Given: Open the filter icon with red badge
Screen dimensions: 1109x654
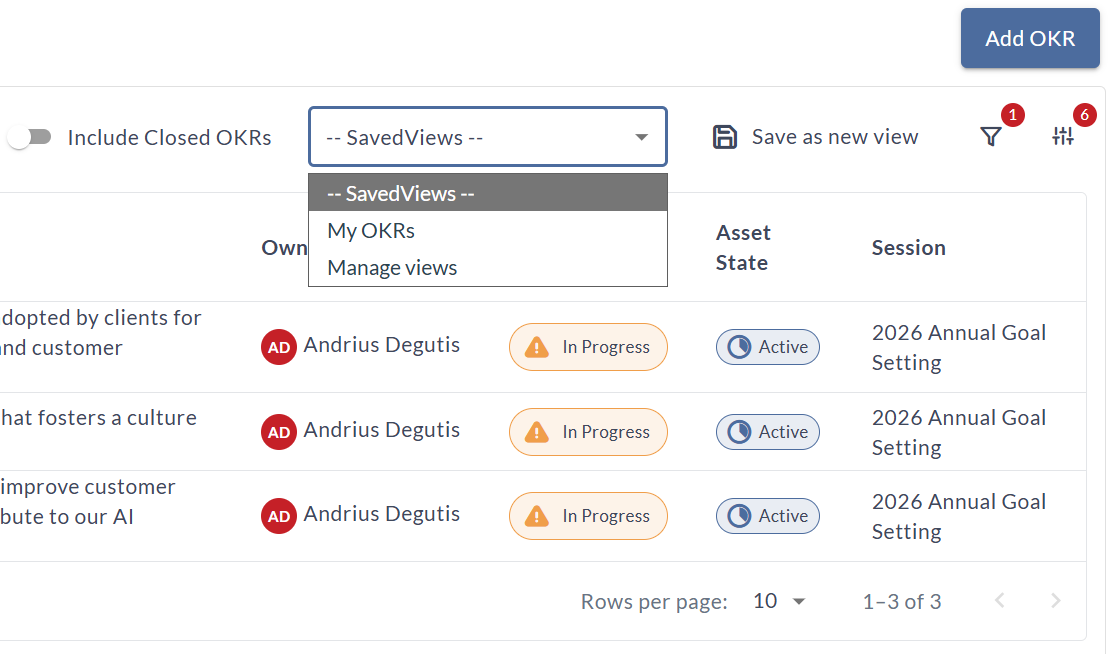Looking at the screenshot, I should coord(991,137).
